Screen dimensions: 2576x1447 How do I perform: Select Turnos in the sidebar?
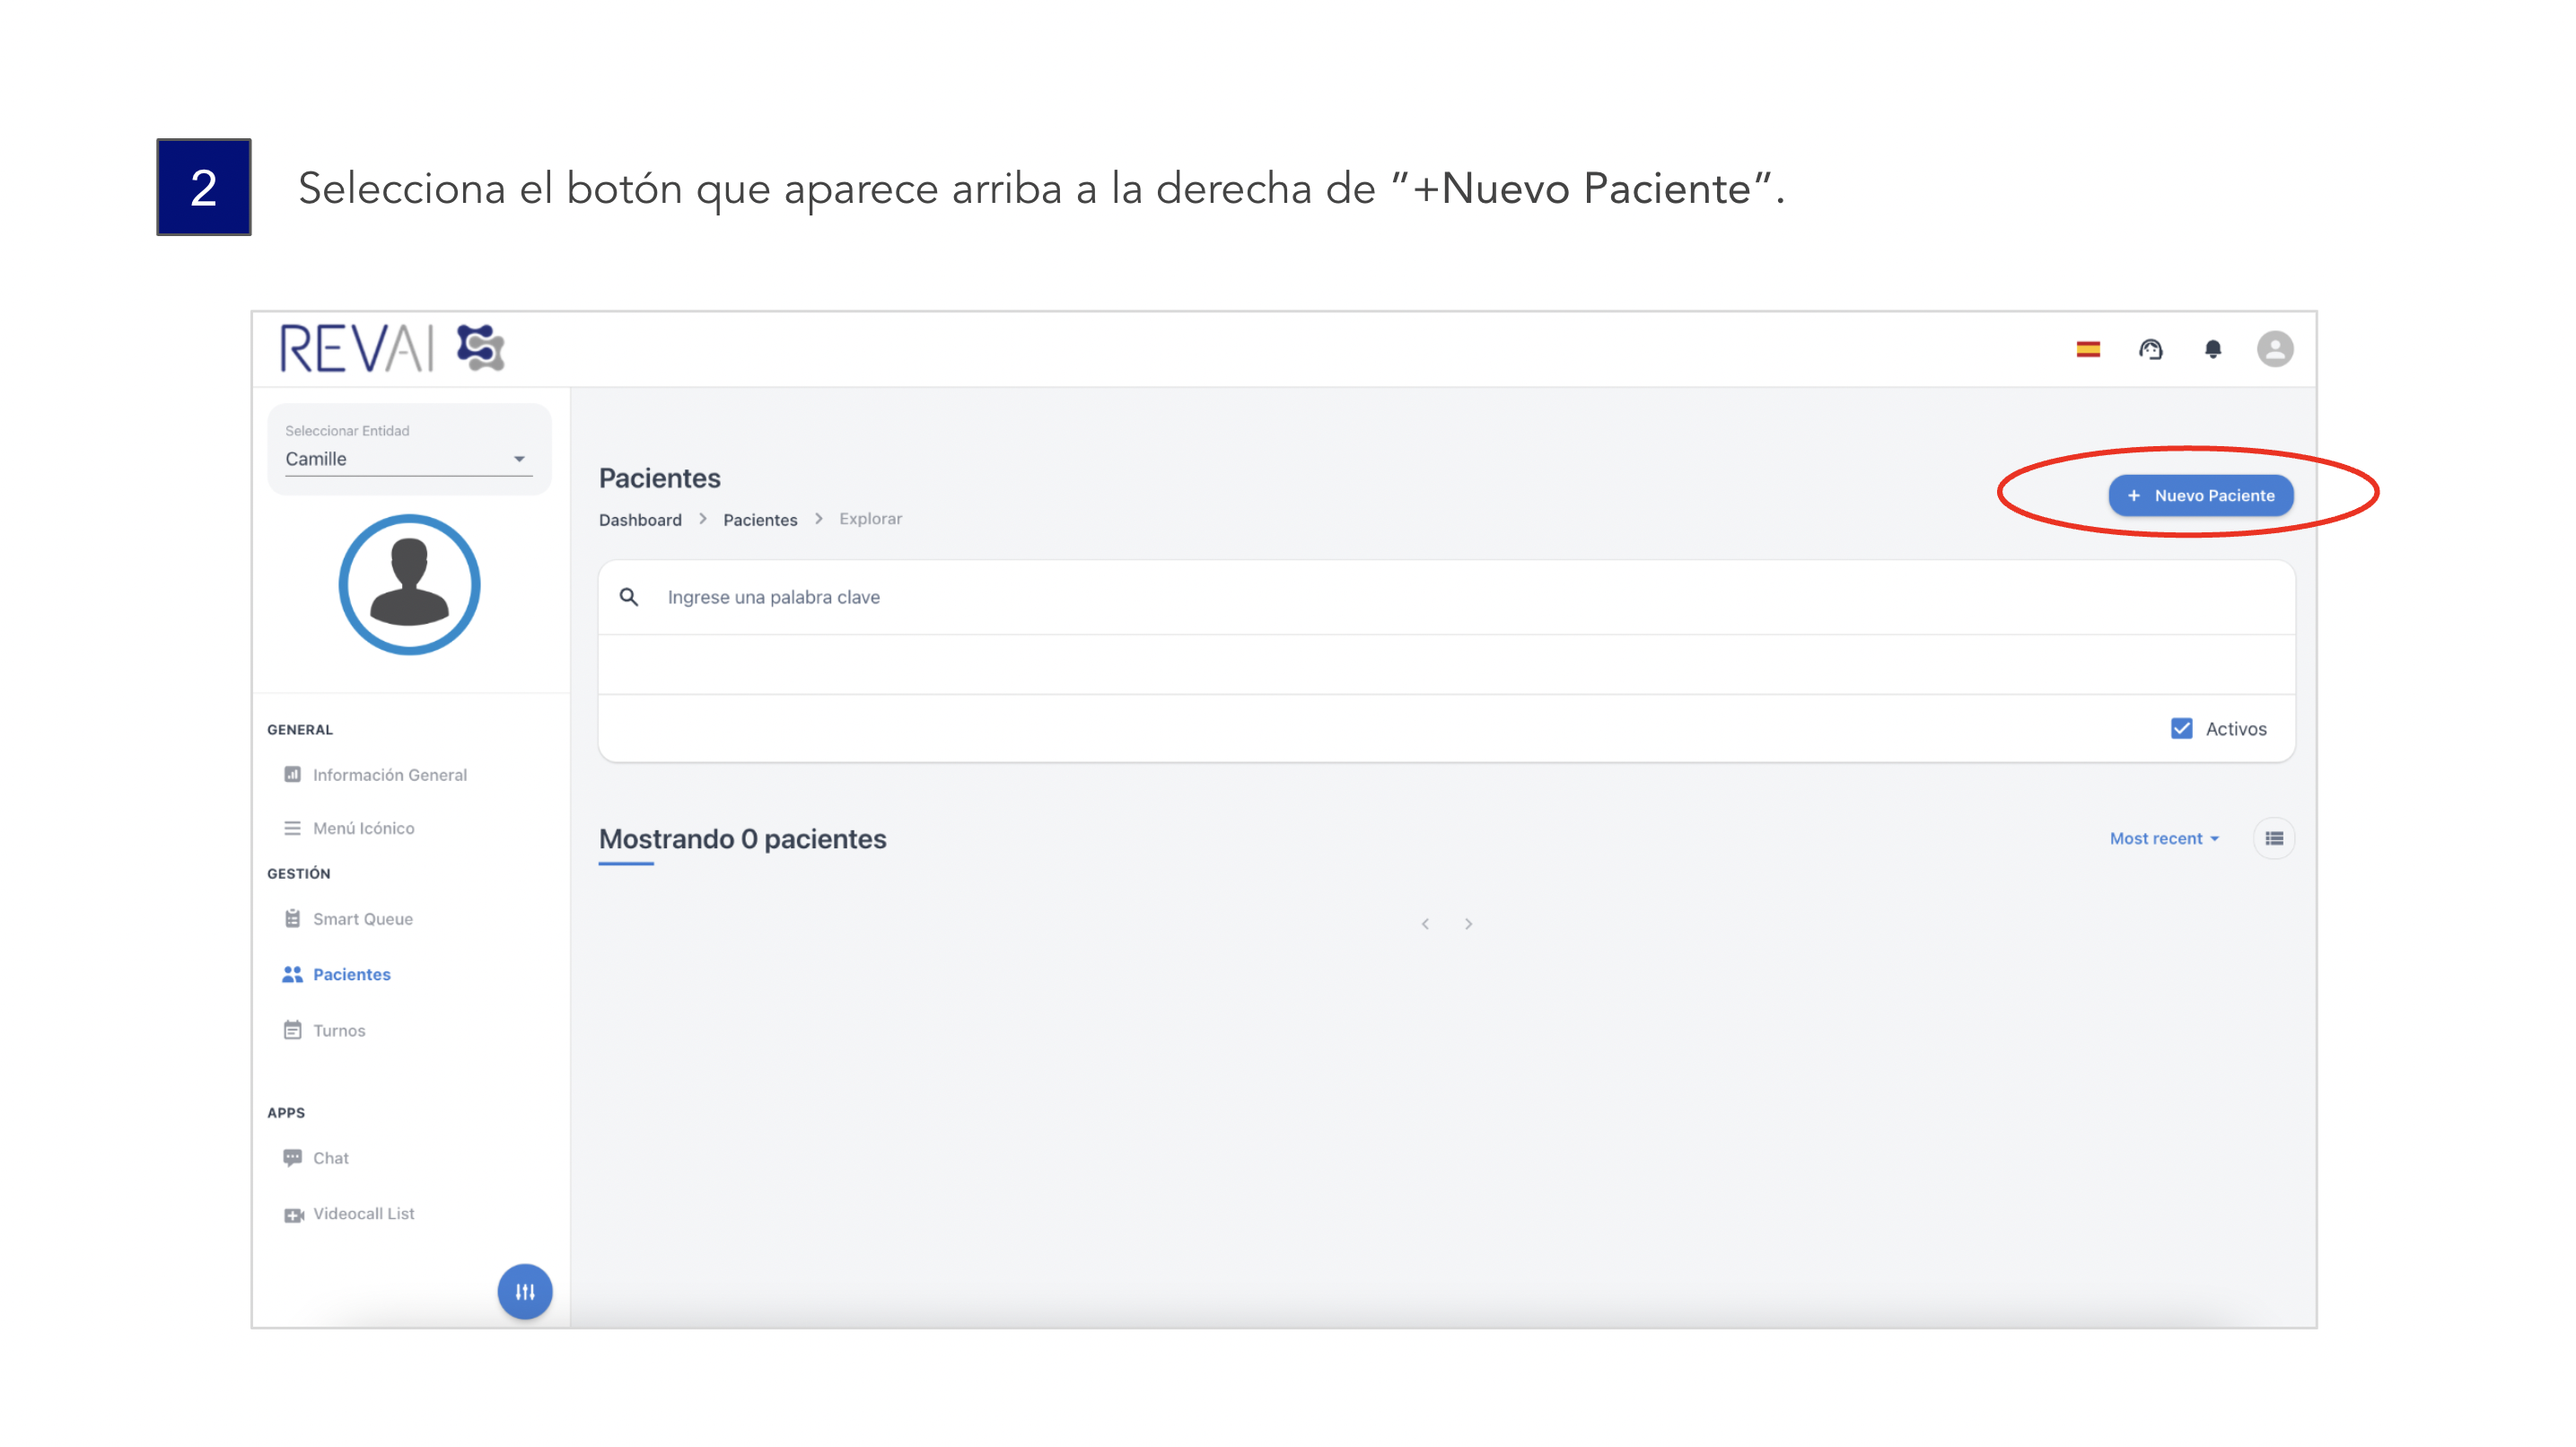coord(339,1030)
